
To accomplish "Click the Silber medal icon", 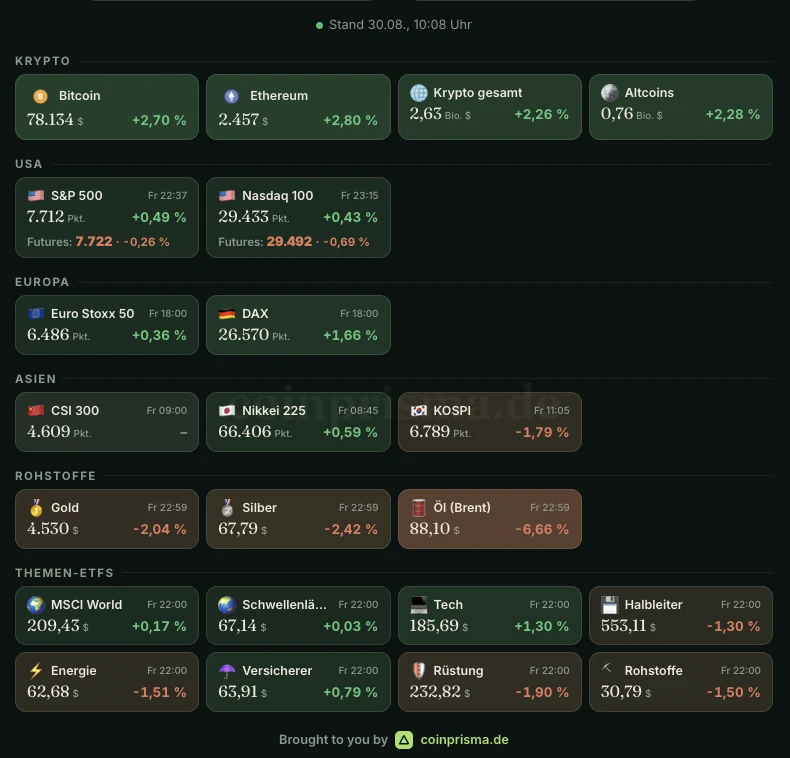I will (227, 508).
